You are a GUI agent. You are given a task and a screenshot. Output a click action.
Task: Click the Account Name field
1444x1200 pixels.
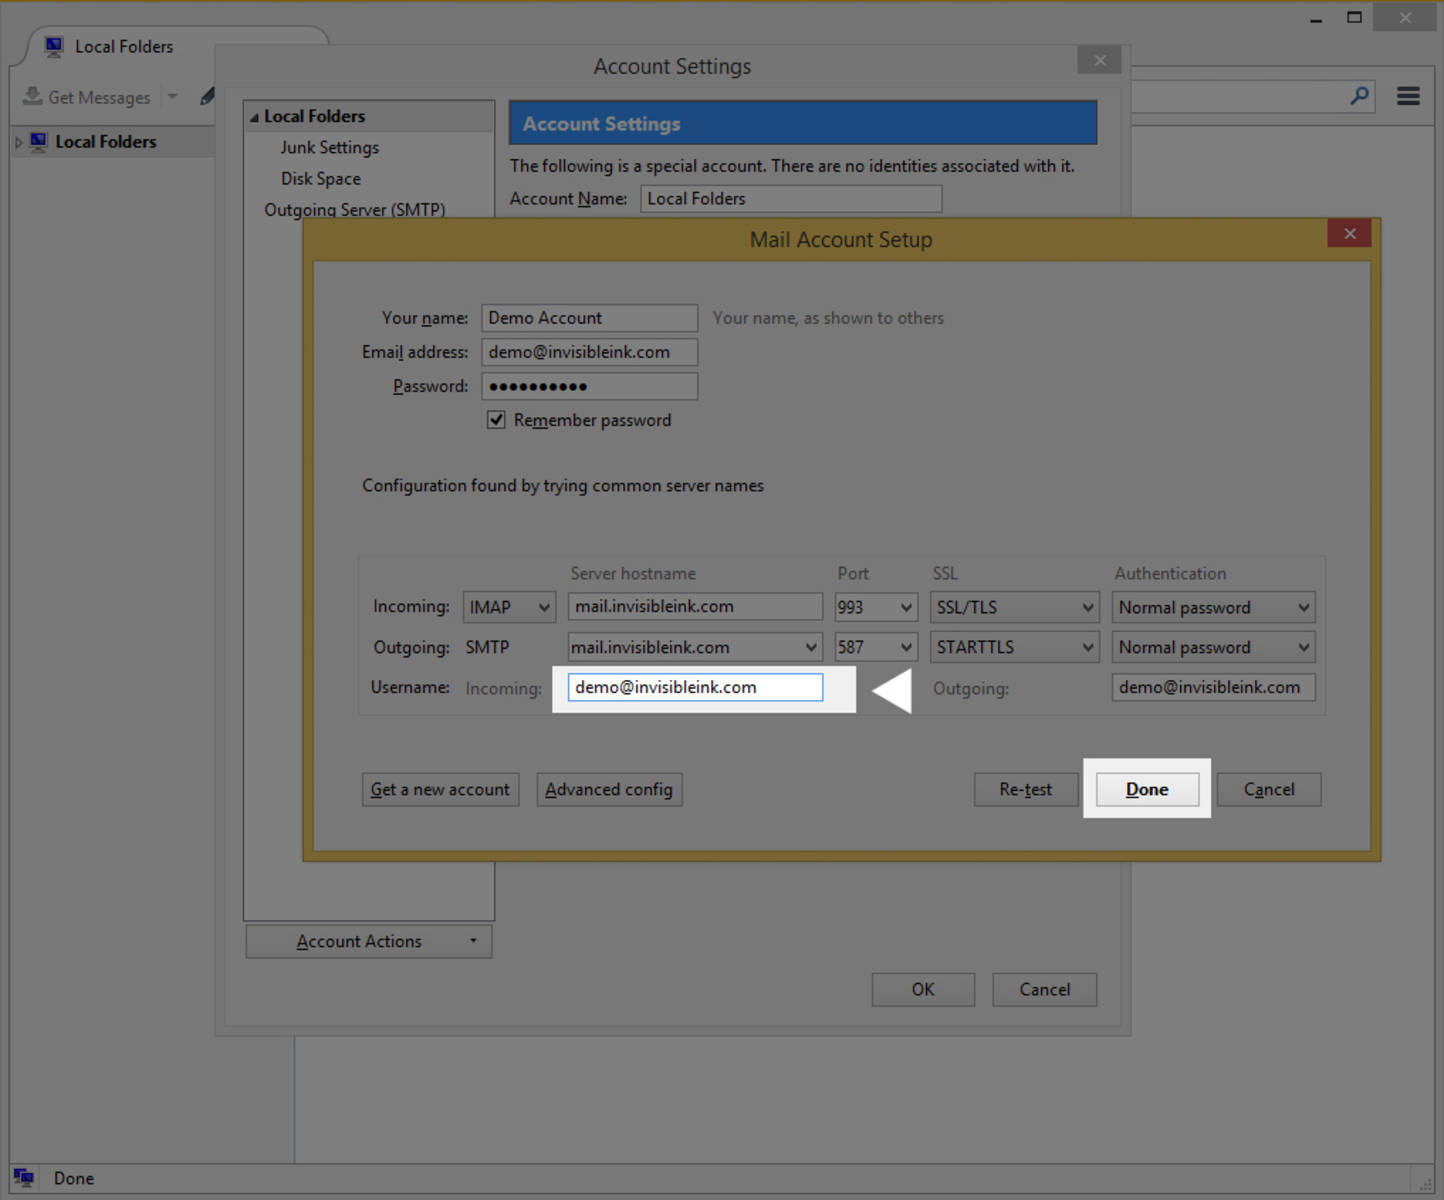point(791,198)
